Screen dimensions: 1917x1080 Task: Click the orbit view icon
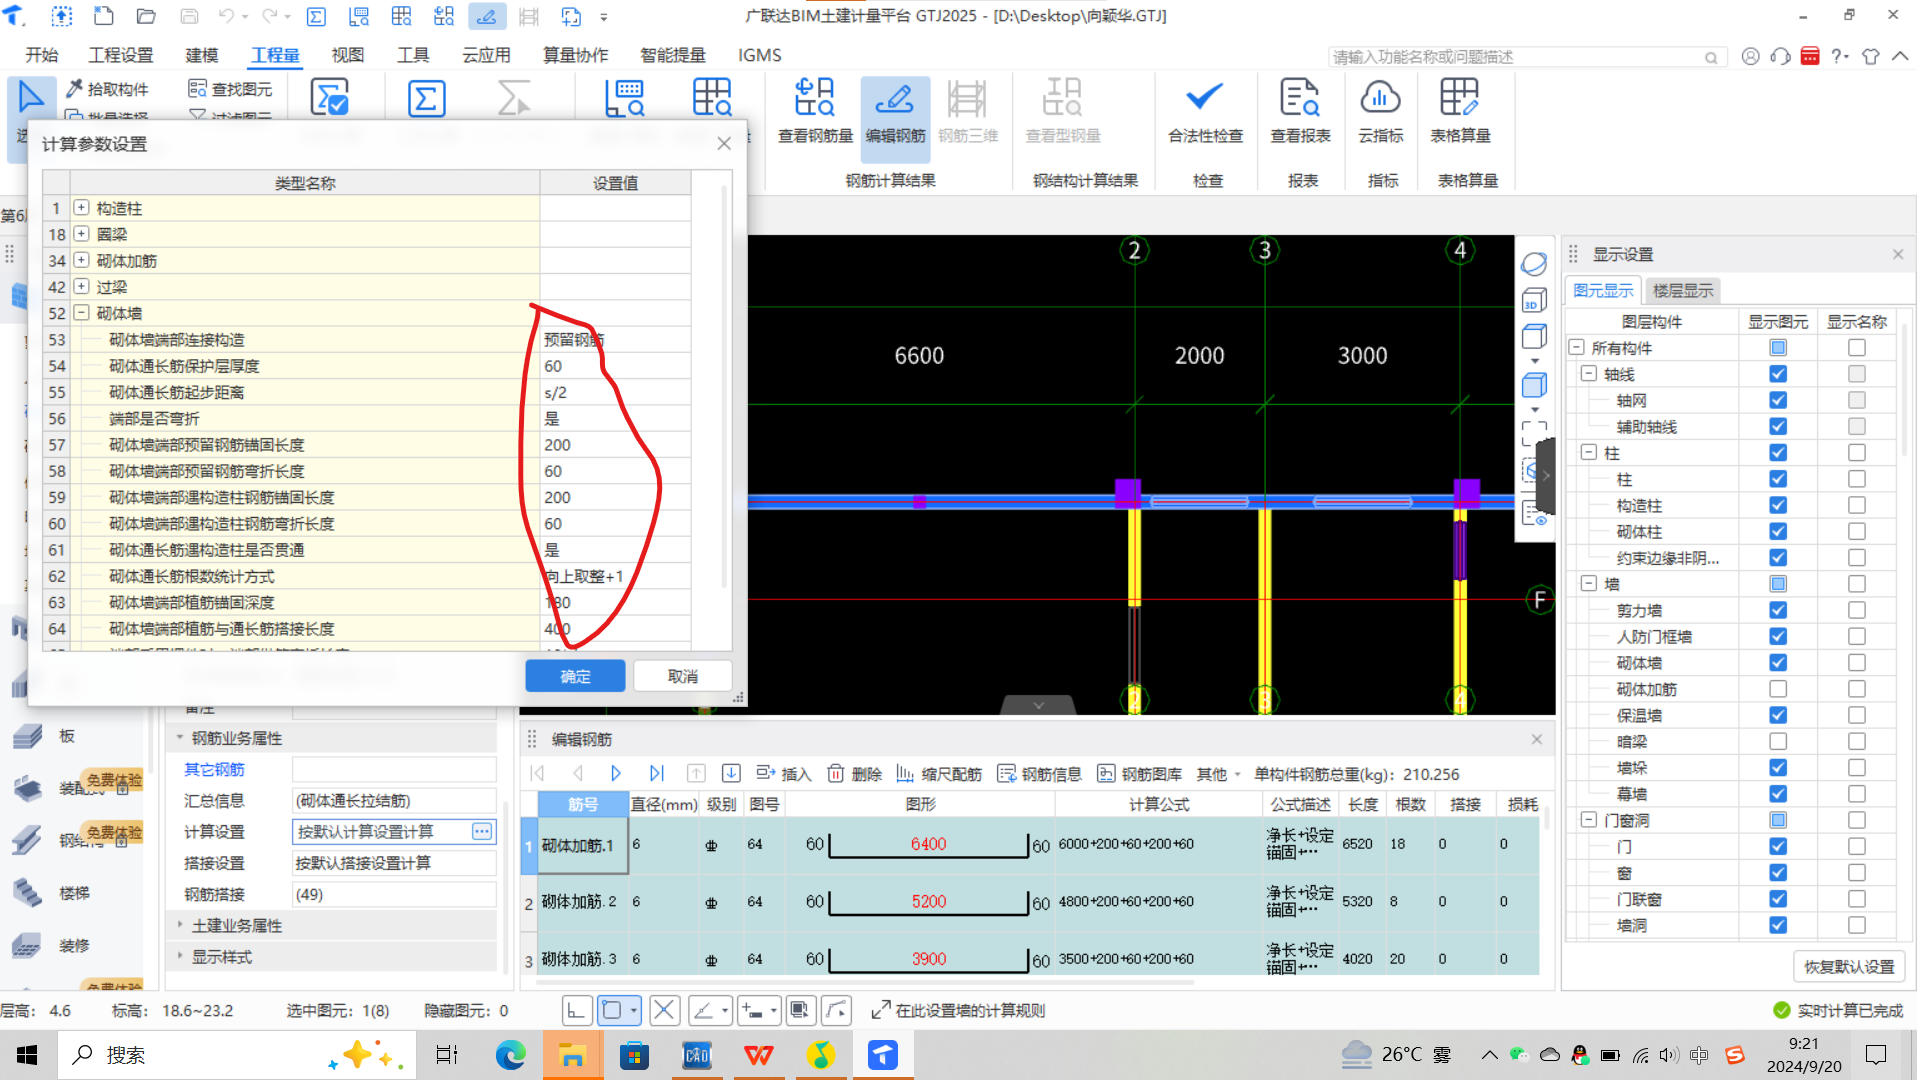click(x=1534, y=264)
